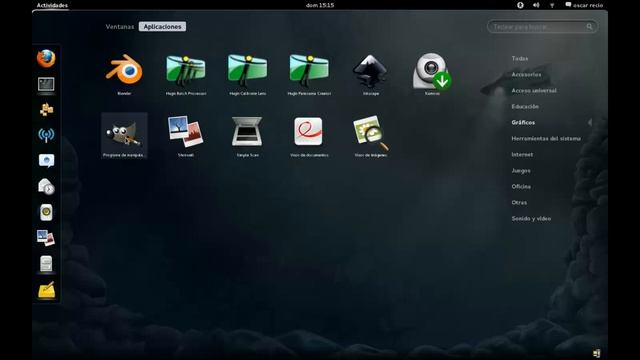This screenshot has width=640, height=360.
Task: Select the Herramientas del sistema category
Action: (x=546, y=138)
